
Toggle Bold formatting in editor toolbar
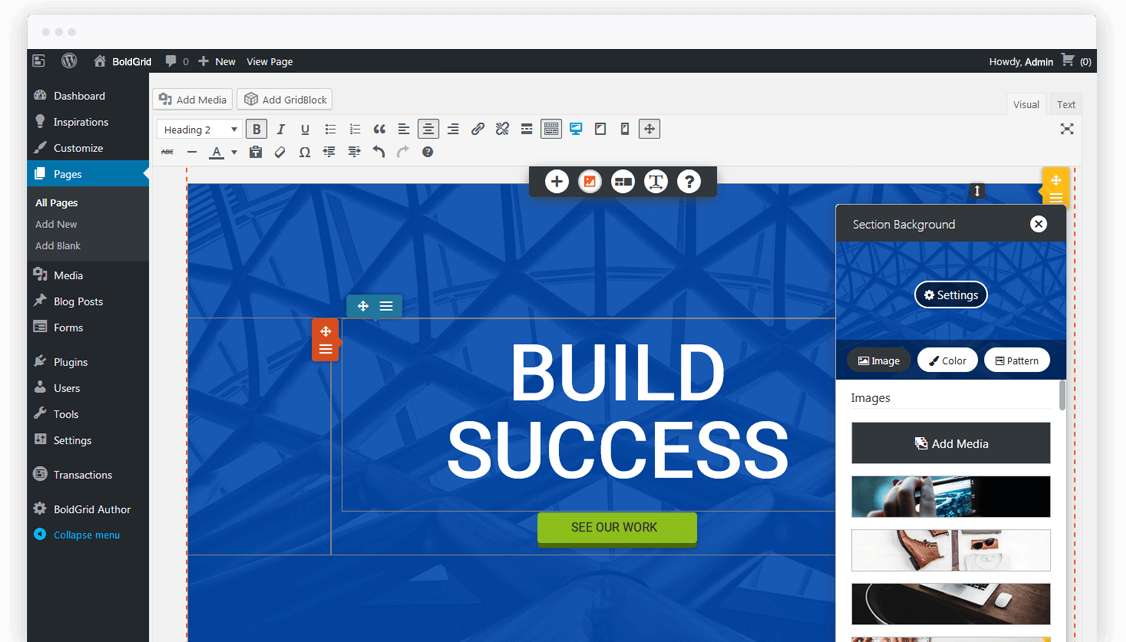point(256,129)
